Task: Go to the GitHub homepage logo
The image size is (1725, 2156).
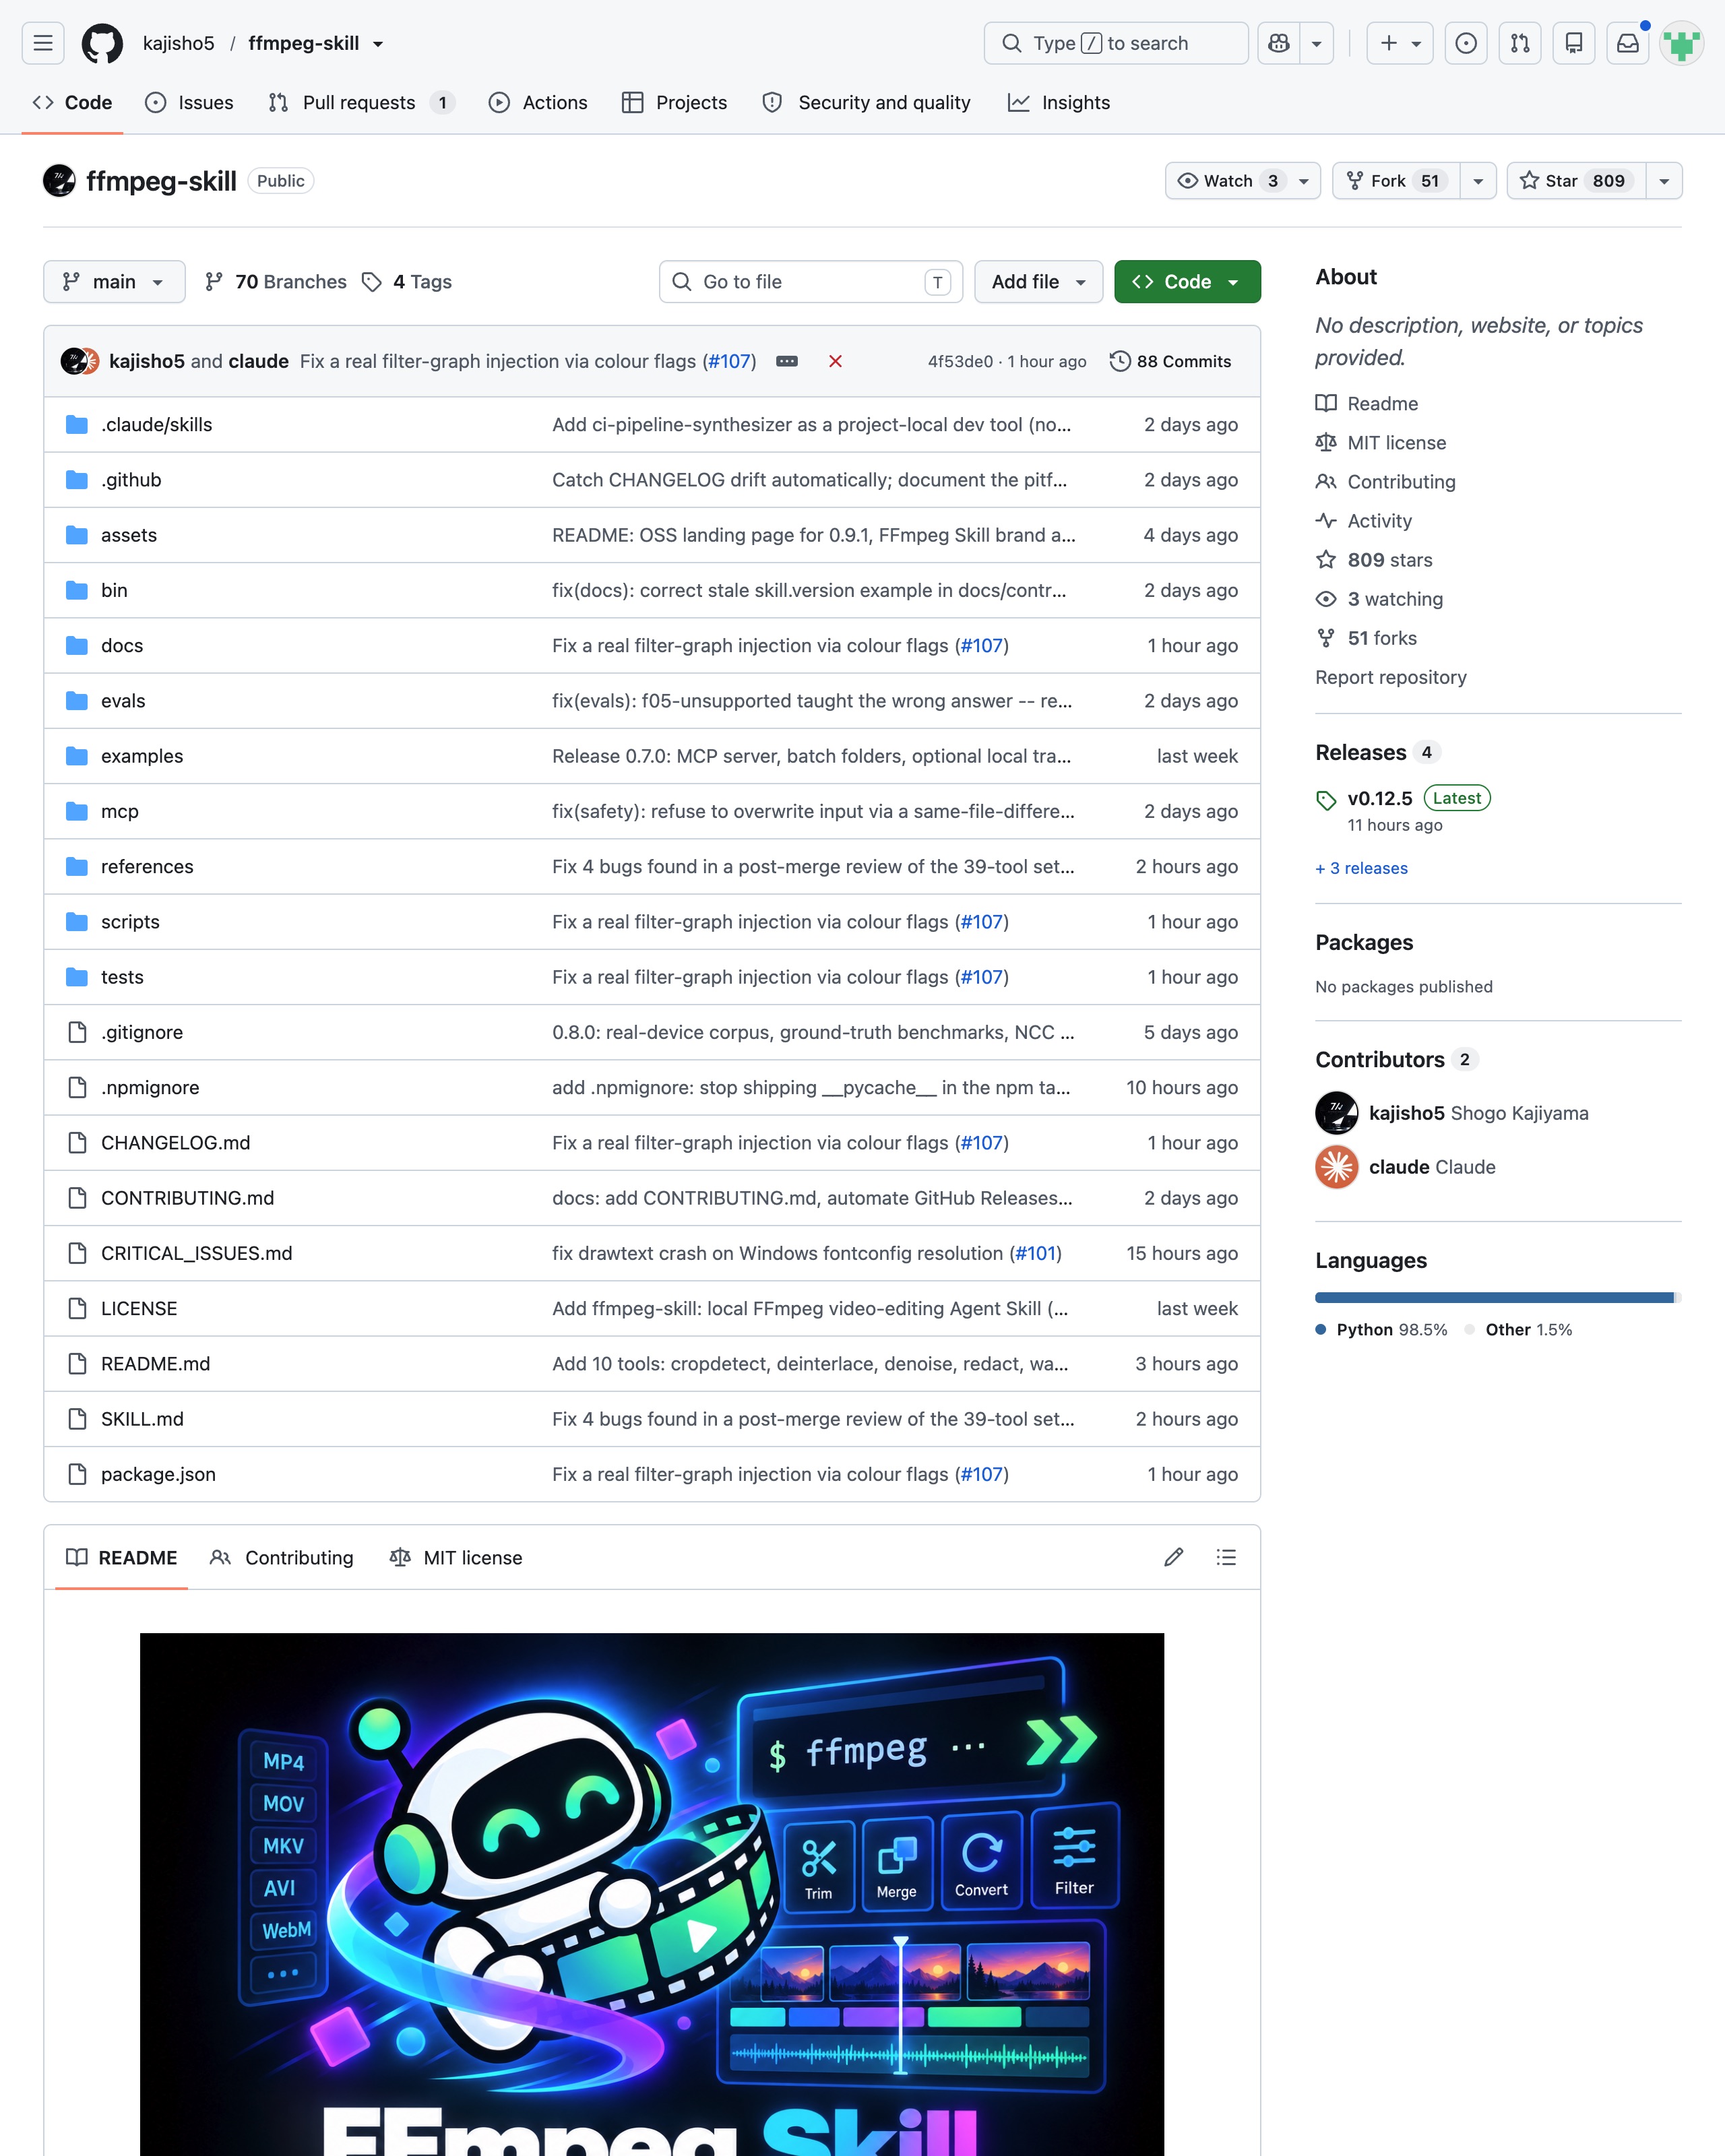Action: click(102, 43)
